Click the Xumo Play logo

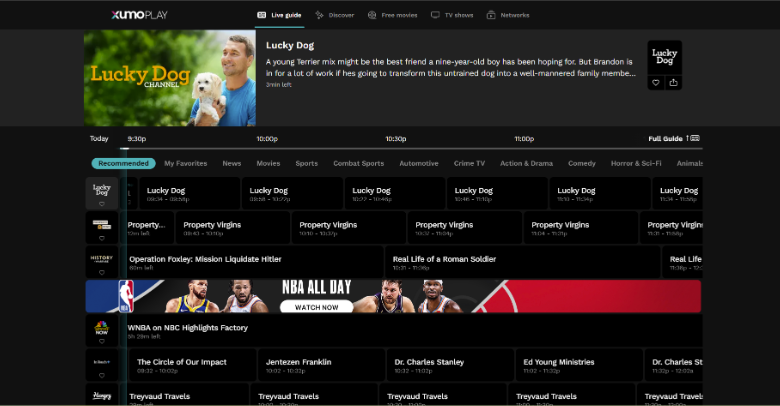[139, 15]
